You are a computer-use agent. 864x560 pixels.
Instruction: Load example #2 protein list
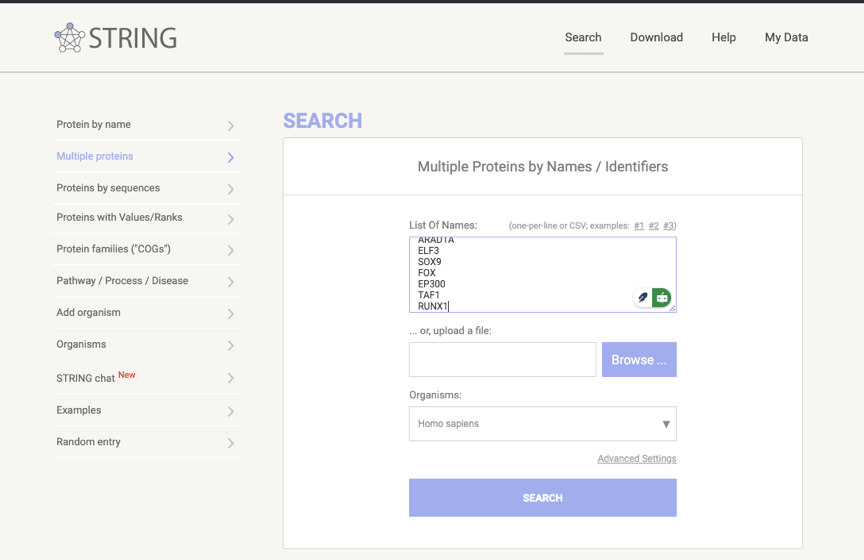pyautogui.click(x=654, y=225)
